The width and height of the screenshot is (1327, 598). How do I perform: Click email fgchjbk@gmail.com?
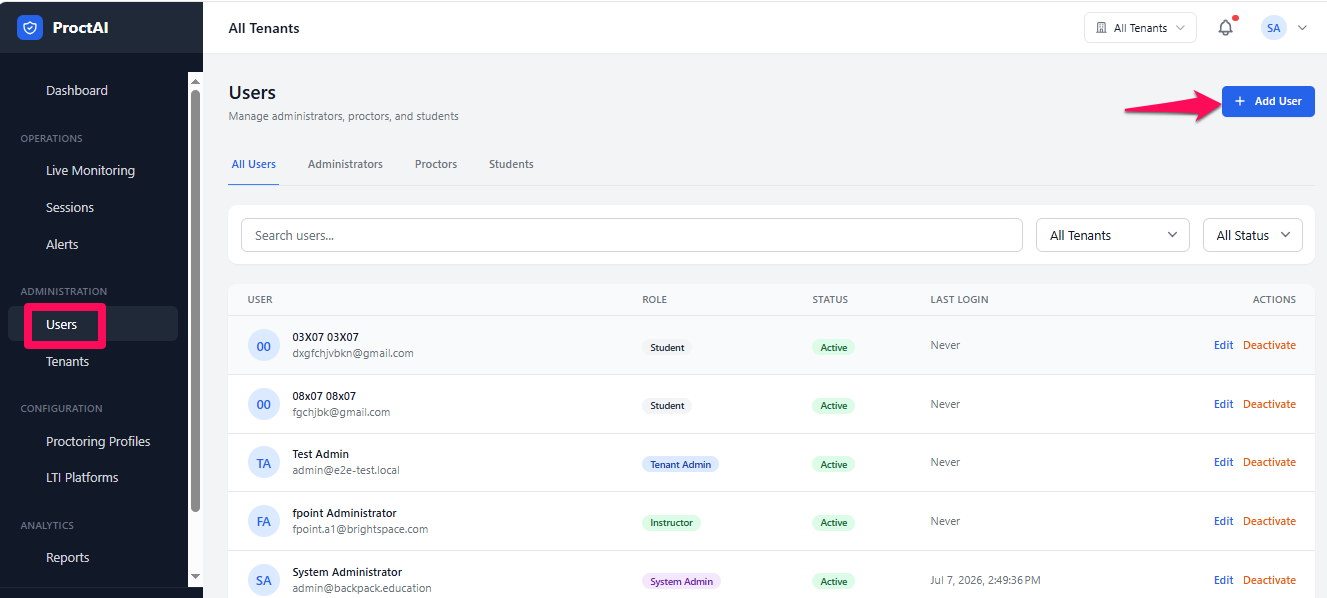341,412
